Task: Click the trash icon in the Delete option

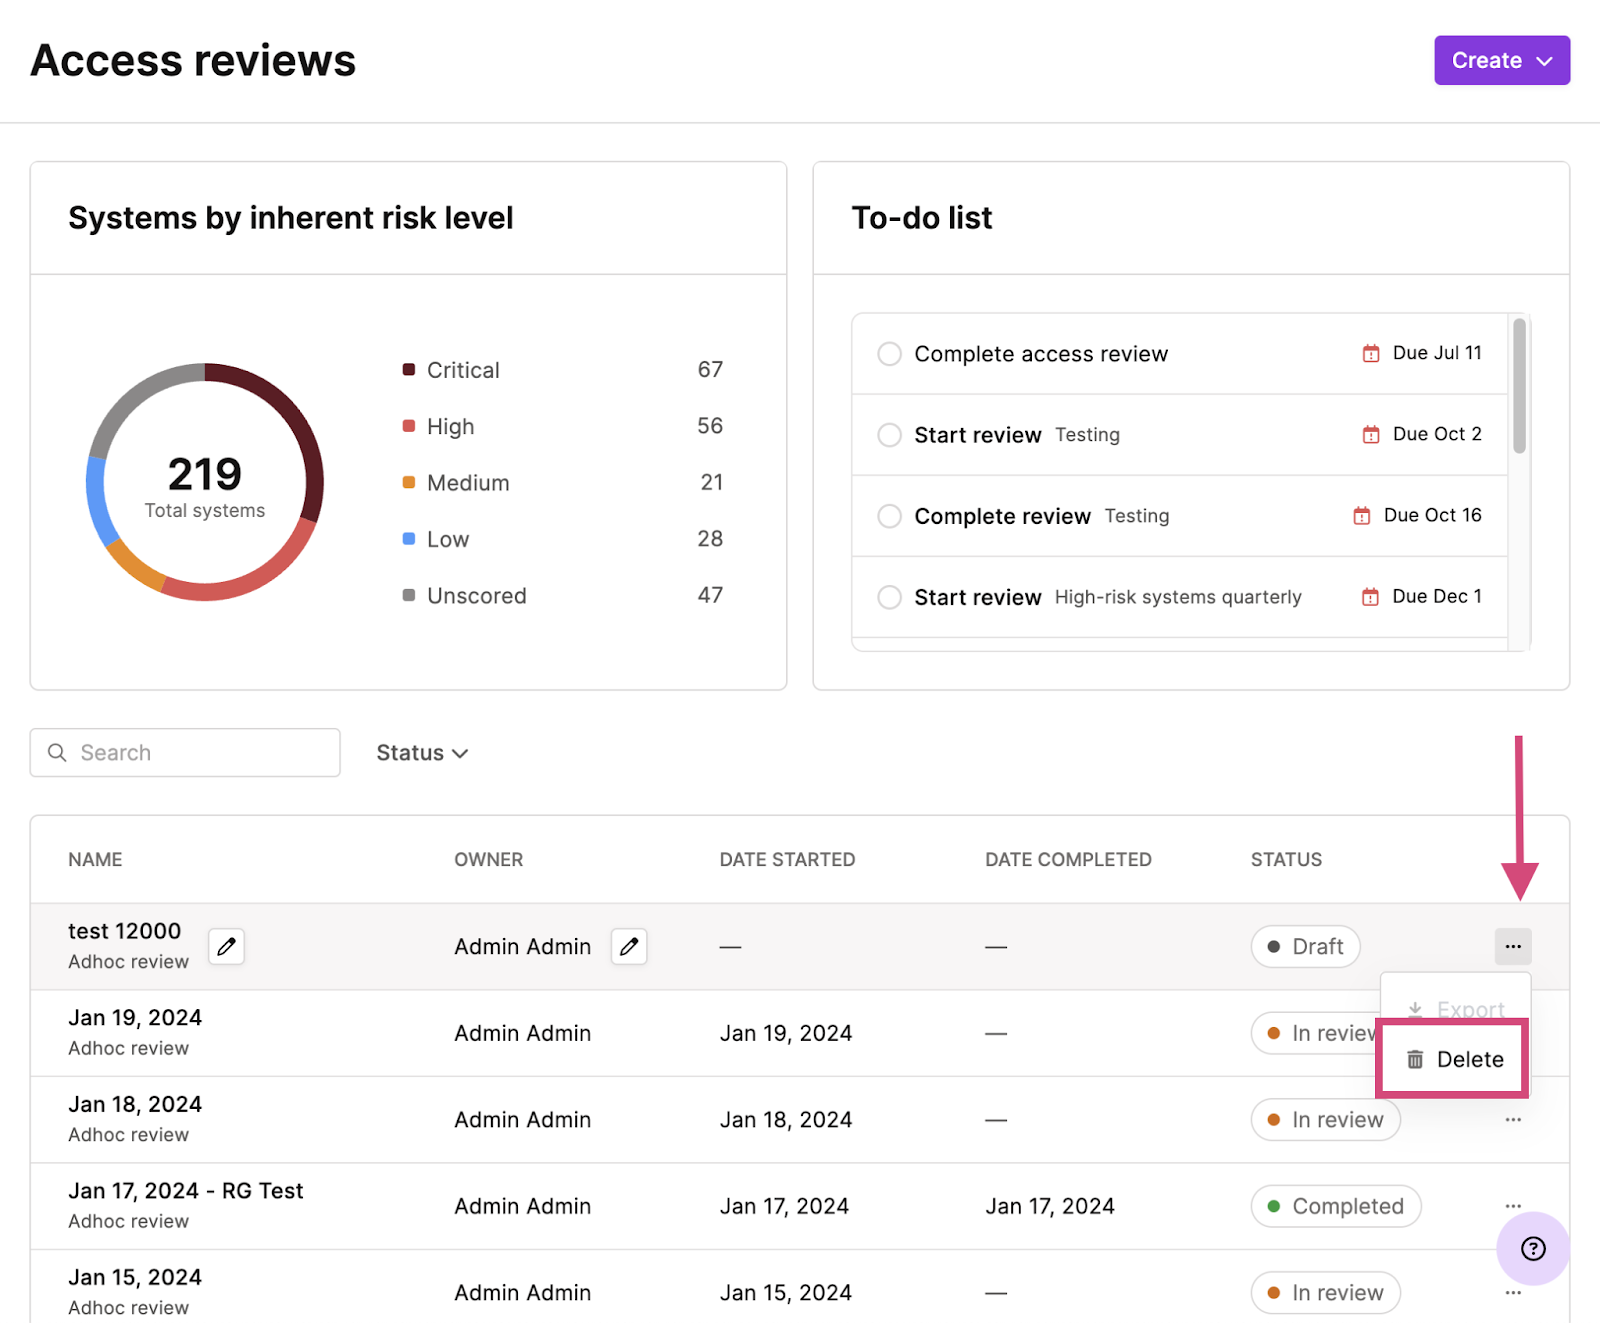Action: 1414,1058
